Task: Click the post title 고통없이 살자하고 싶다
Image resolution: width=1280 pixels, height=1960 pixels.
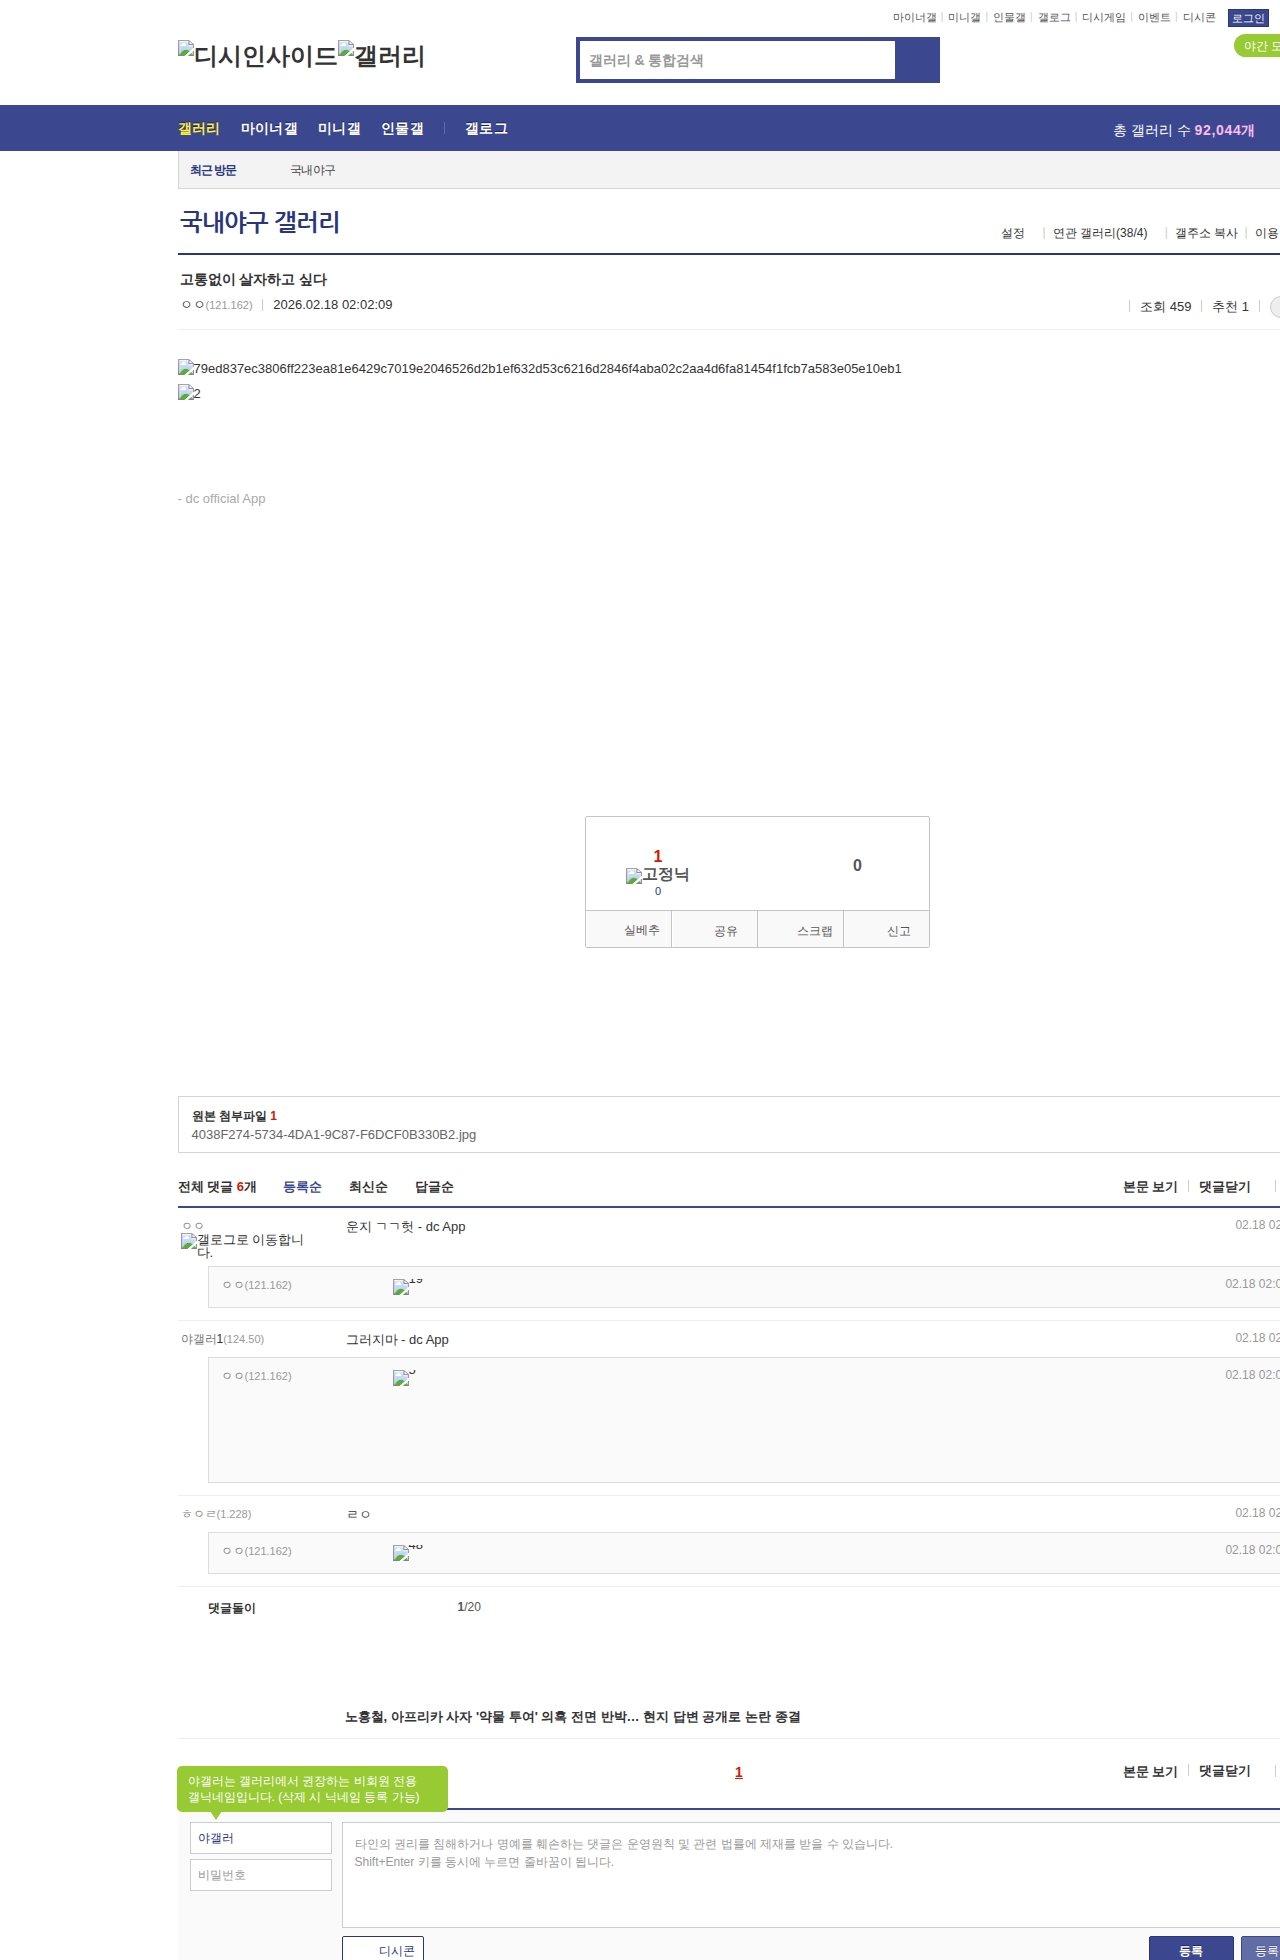Action: coord(254,280)
